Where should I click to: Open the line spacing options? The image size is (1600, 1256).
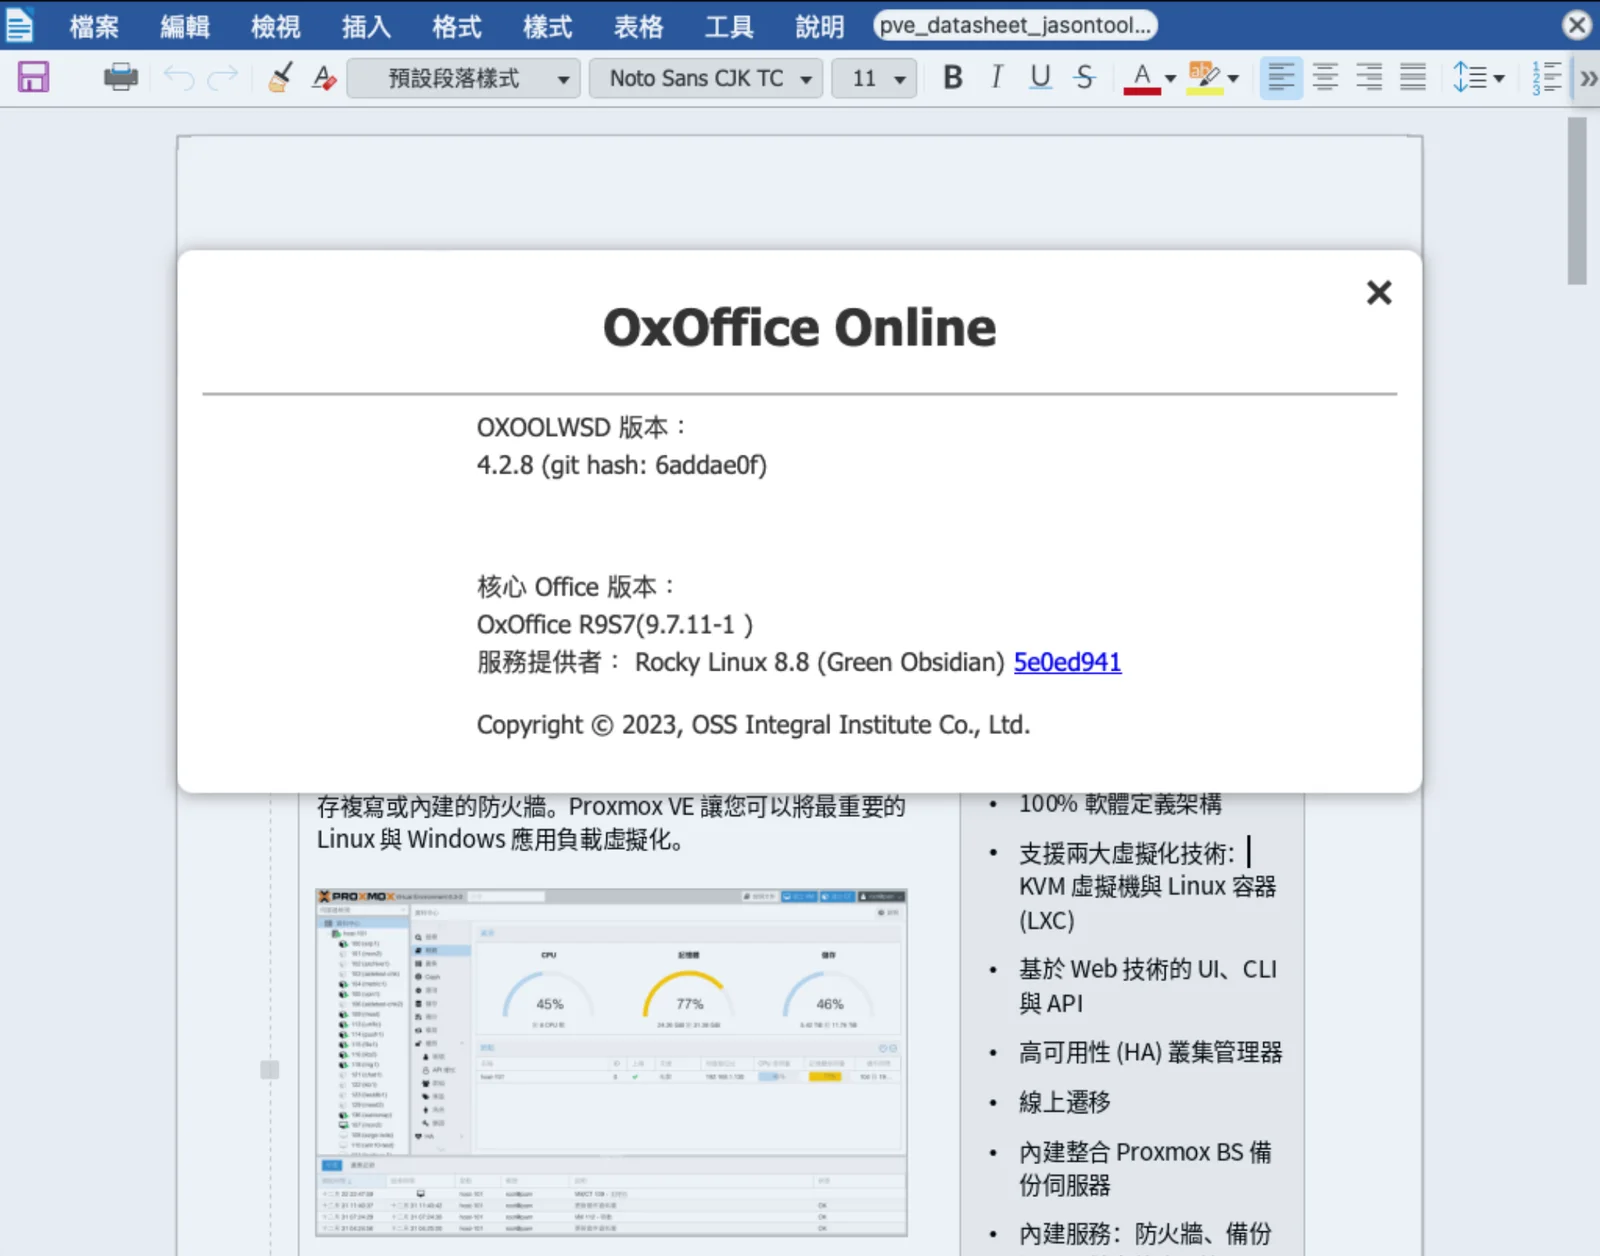click(x=1478, y=77)
